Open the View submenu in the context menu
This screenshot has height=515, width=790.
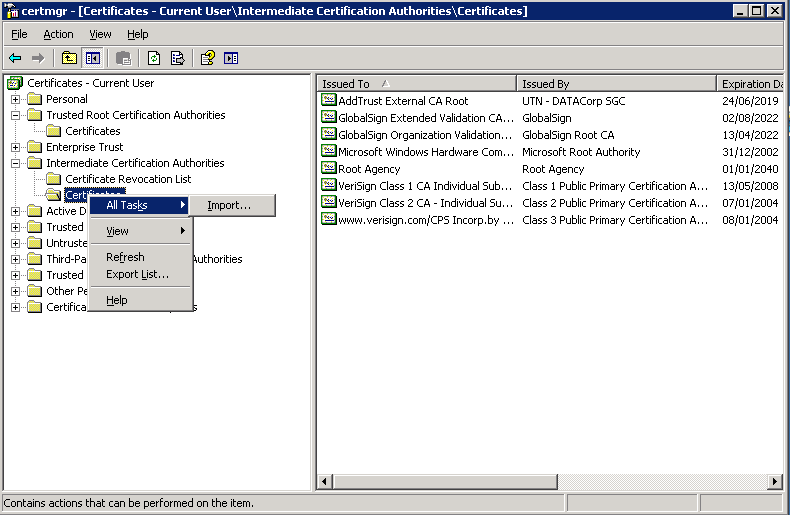click(x=140, y=231)
